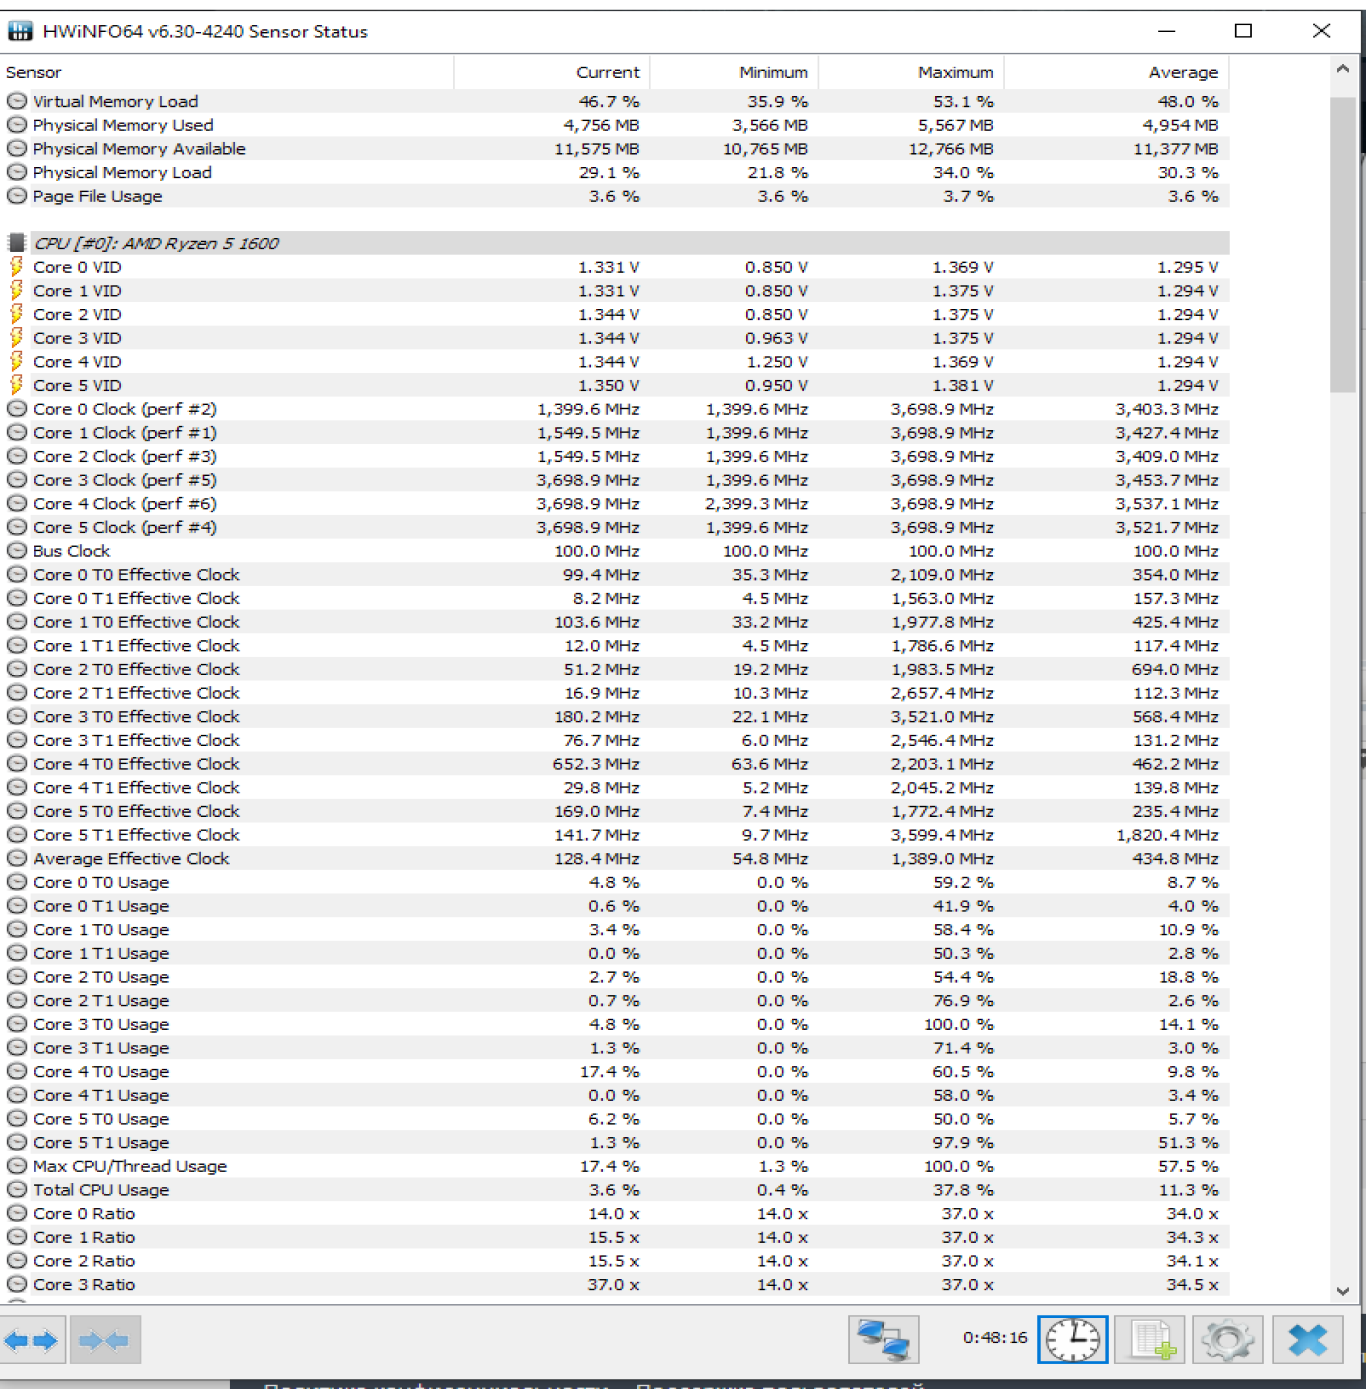
Task: Select the Core 5 Clock (perf #4) row label
Action: (x=125, y=527)
